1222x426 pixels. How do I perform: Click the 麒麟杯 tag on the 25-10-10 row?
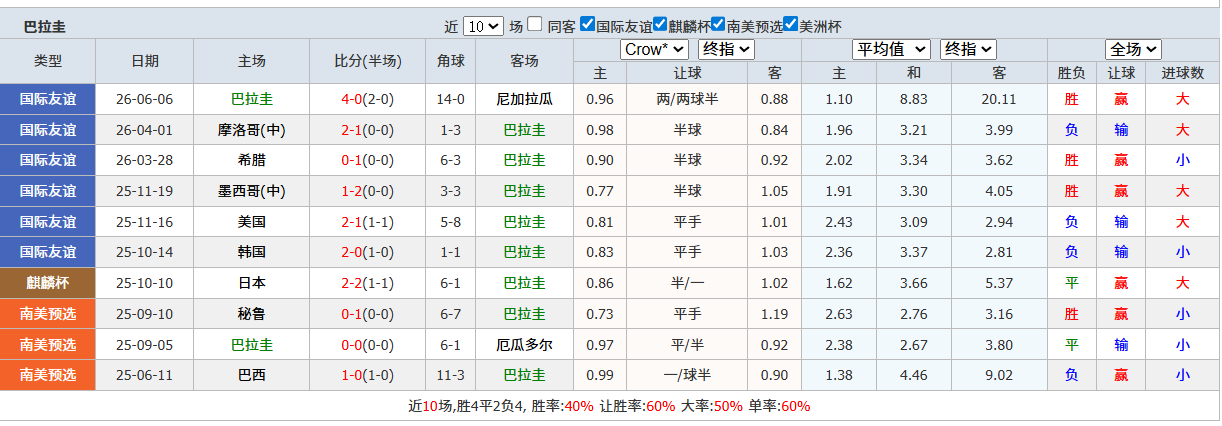click(x=48, y=283)
